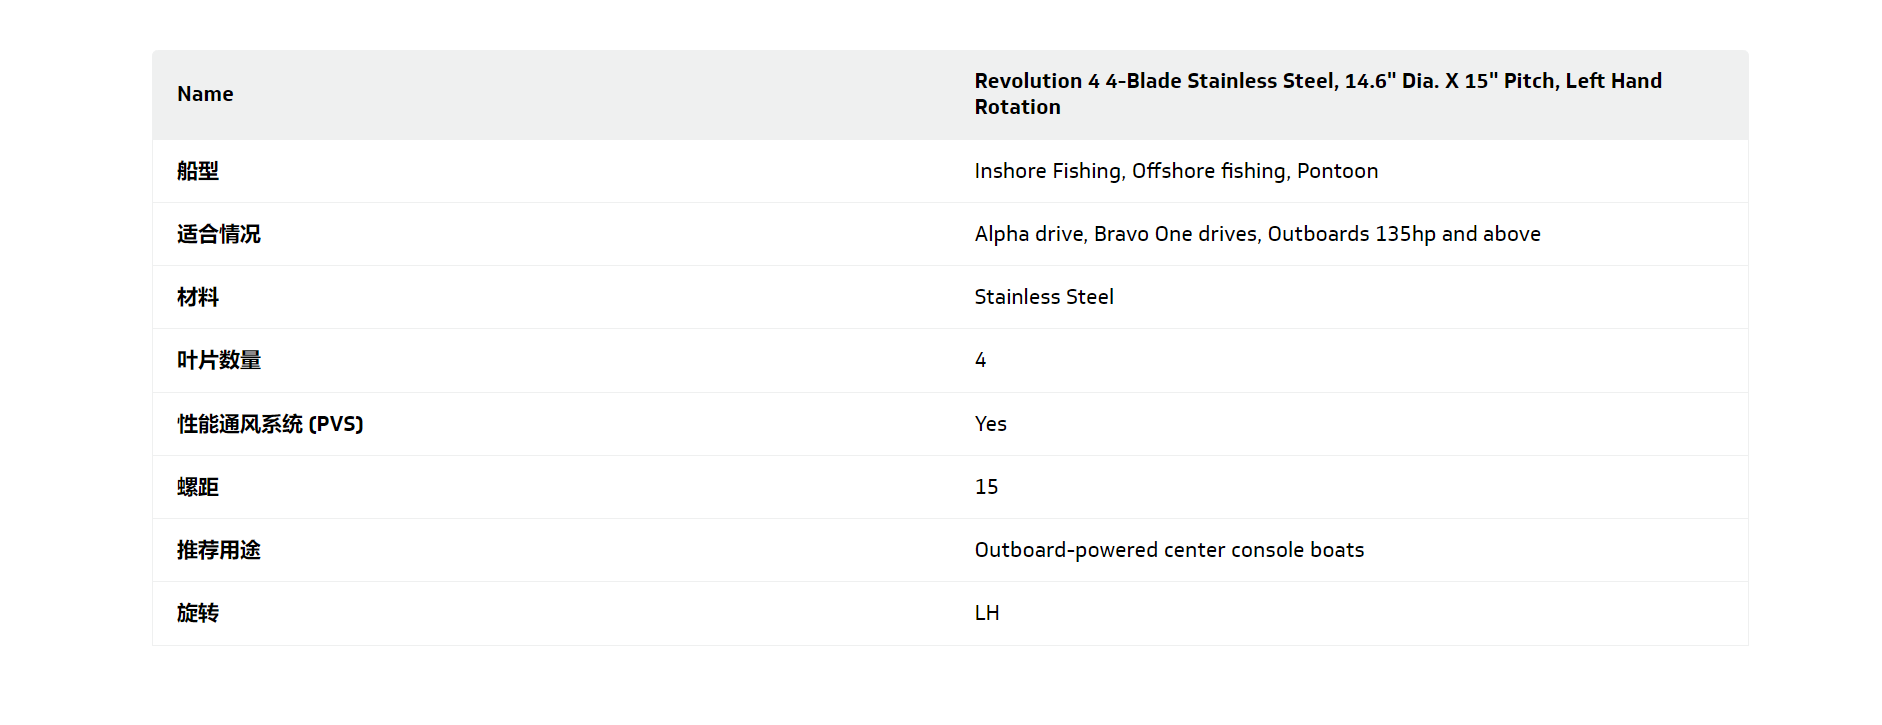Click the Yes value for PVS
The width and height of the screenshot is (1882, 725).
click(x=990, y=424)
